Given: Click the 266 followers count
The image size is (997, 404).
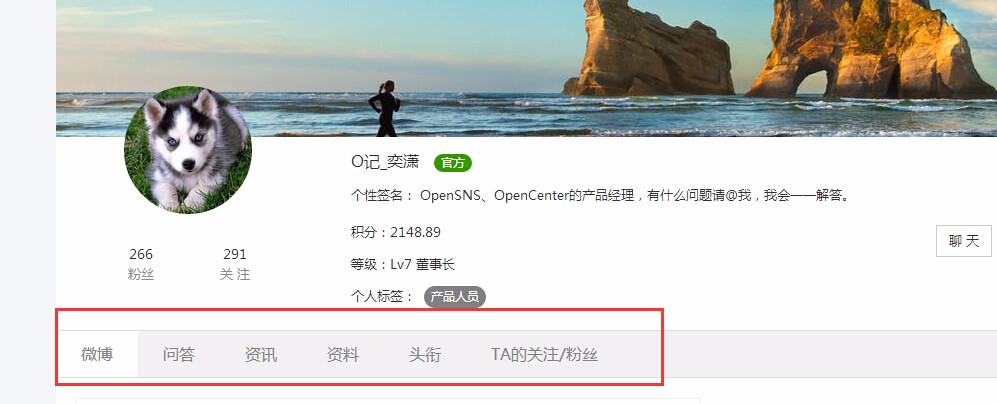Looking at the screenshot, I should point(141,254).
